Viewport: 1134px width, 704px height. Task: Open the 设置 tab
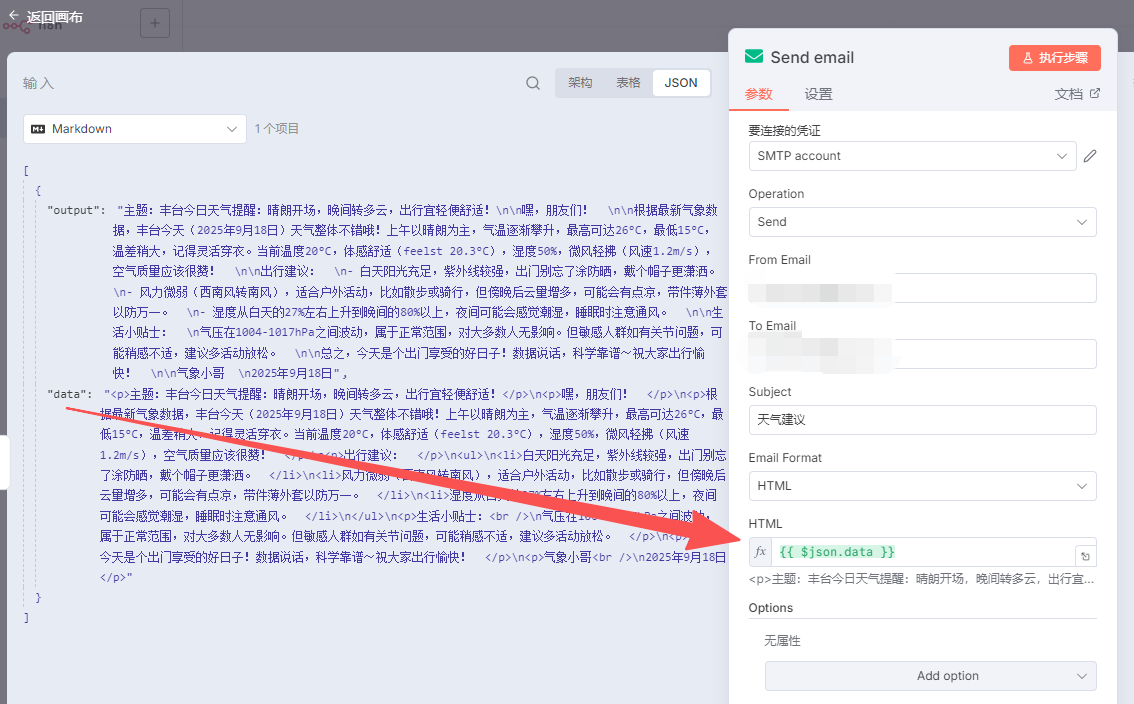(818, 94)
